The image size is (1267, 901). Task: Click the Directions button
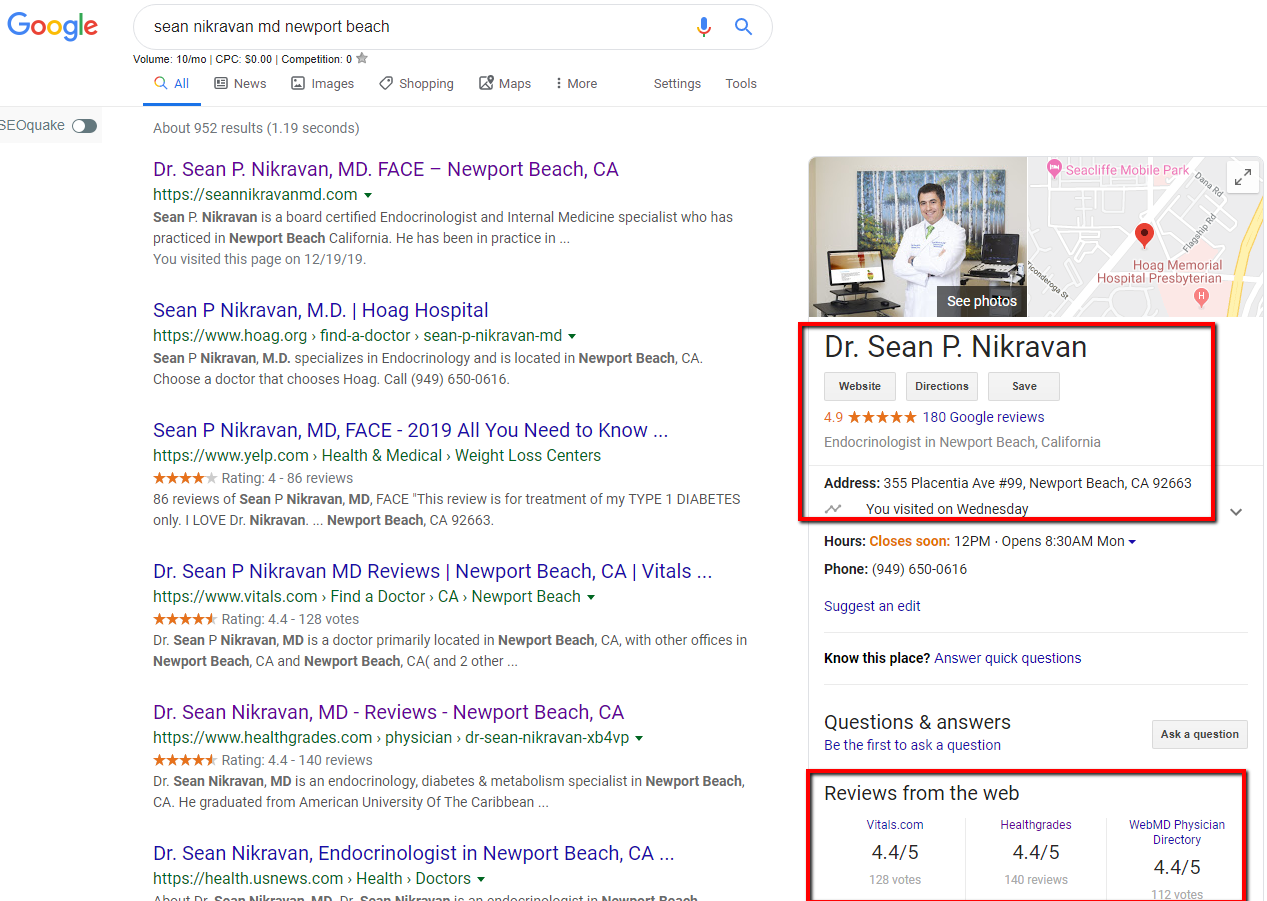point(942,386)
